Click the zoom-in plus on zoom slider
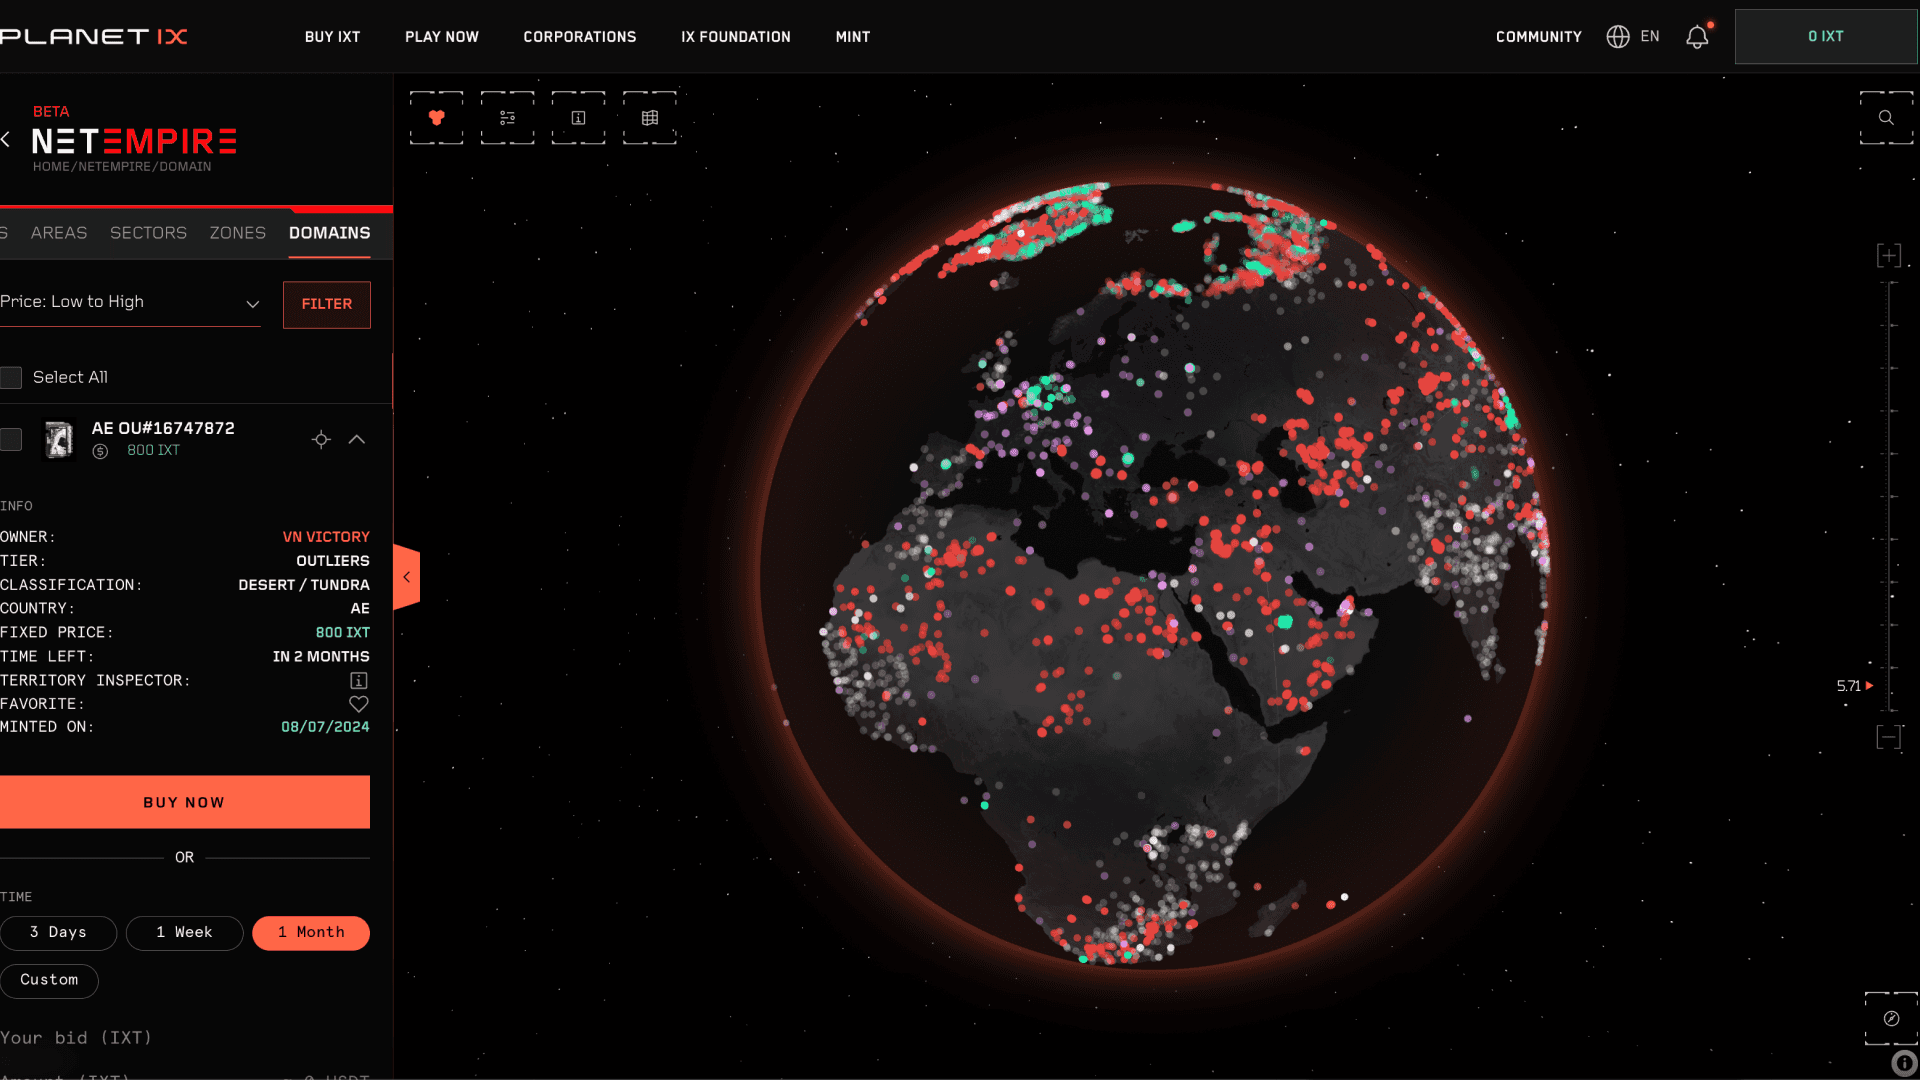This screenshot has width=1920, height=1080. point(1888,256)
